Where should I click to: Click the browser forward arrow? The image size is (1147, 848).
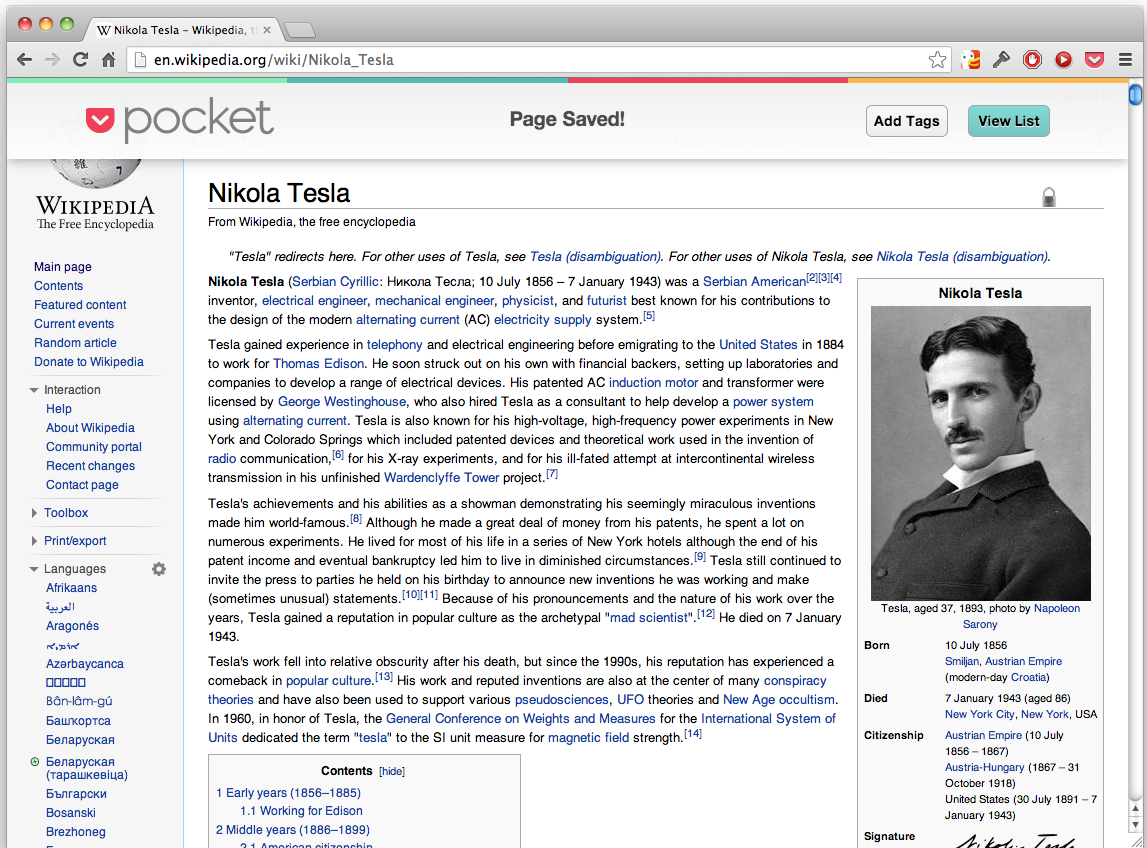(x=53, y=60)
